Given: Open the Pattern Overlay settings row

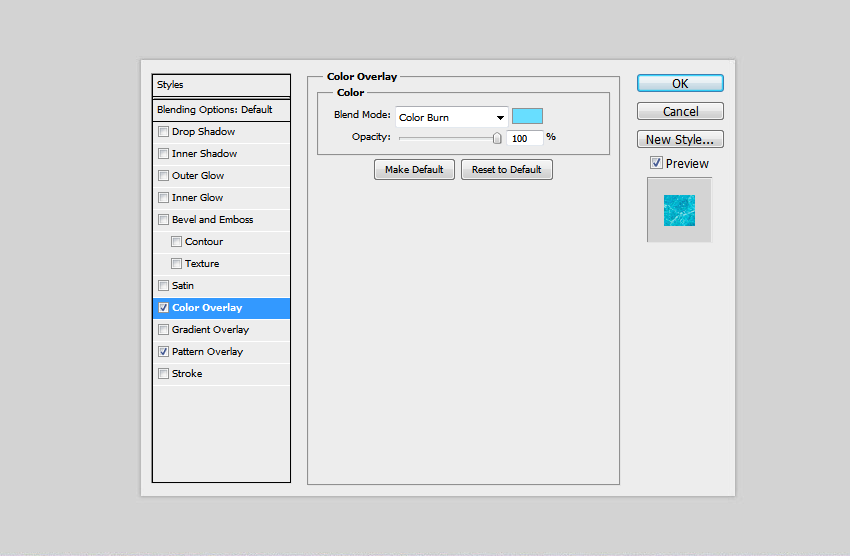Looking at the screenshot, I should [221, 352].
